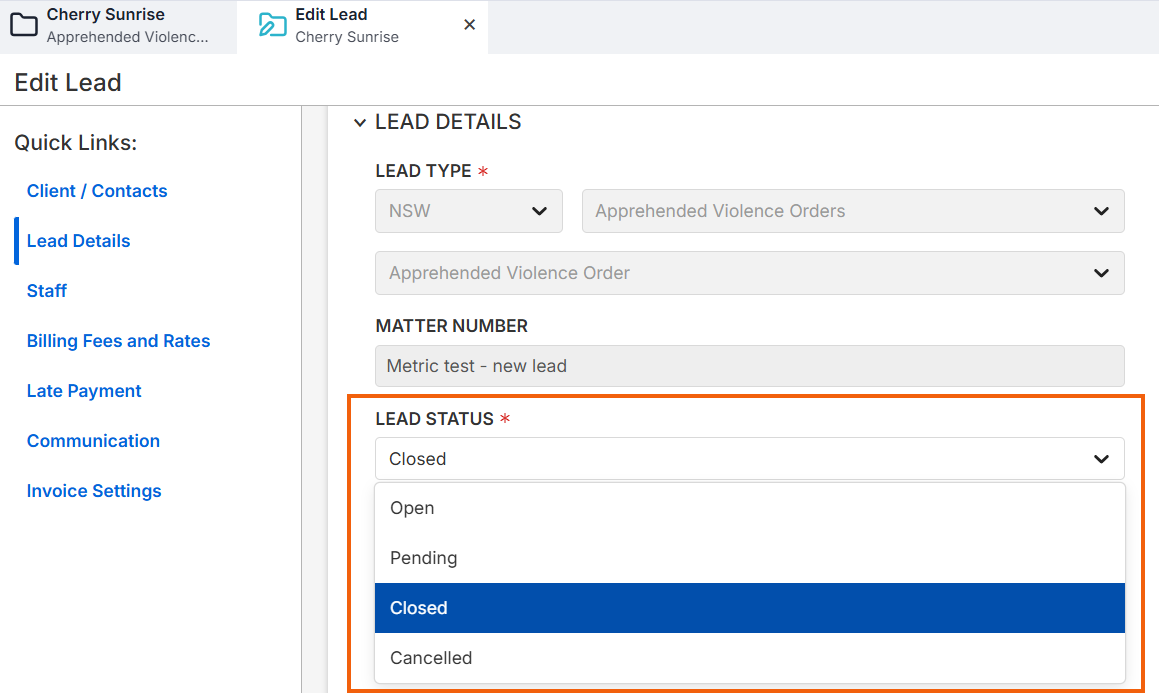Open the Apprehended Violence Order subtype dropdown

(749, 273)
